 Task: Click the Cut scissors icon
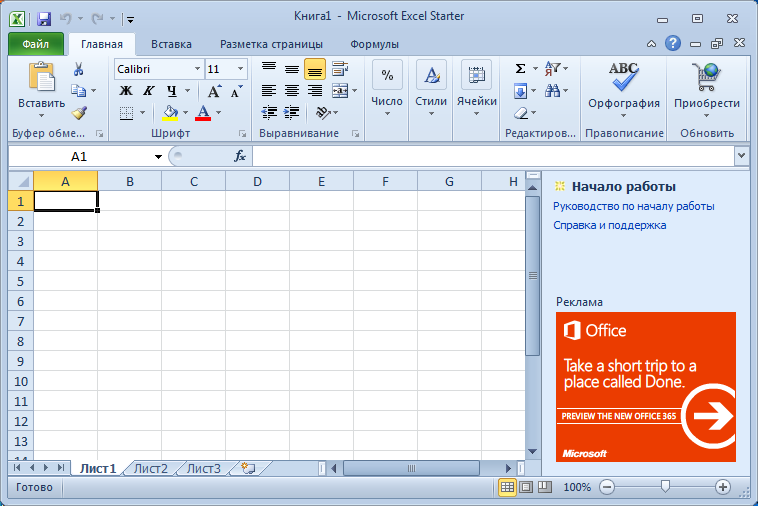coord(78,69)
